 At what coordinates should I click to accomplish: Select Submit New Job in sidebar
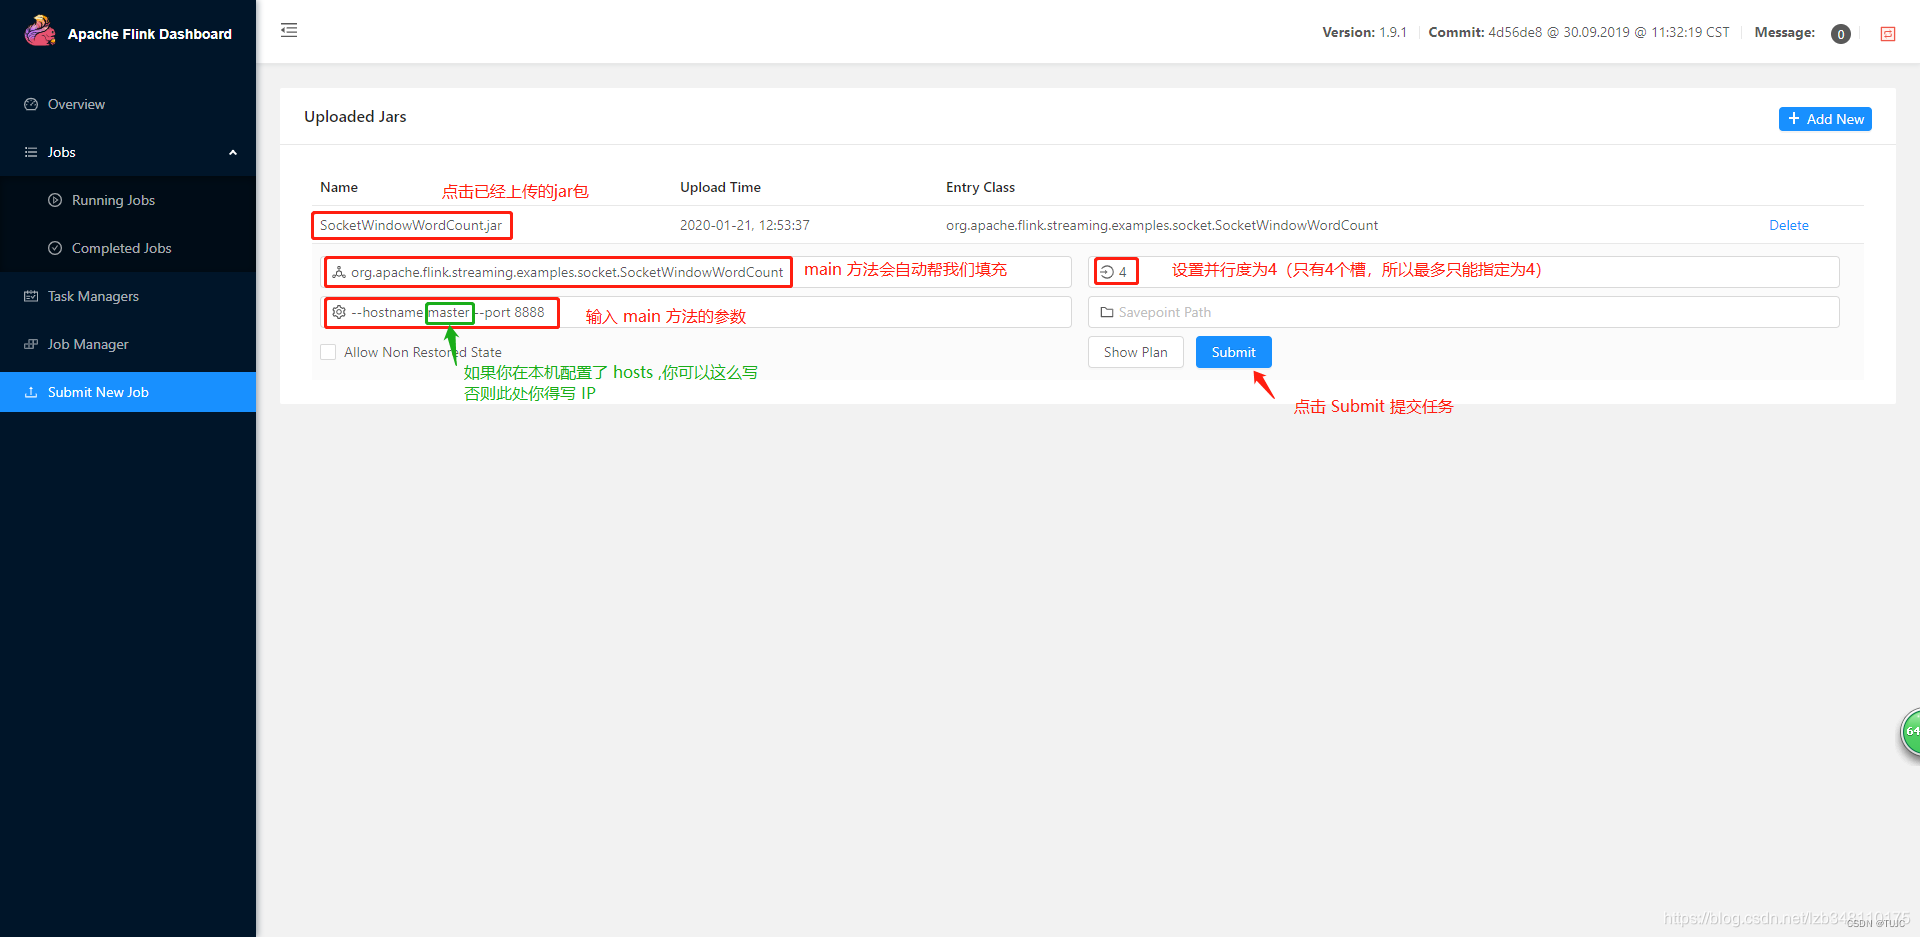[128, 392]
